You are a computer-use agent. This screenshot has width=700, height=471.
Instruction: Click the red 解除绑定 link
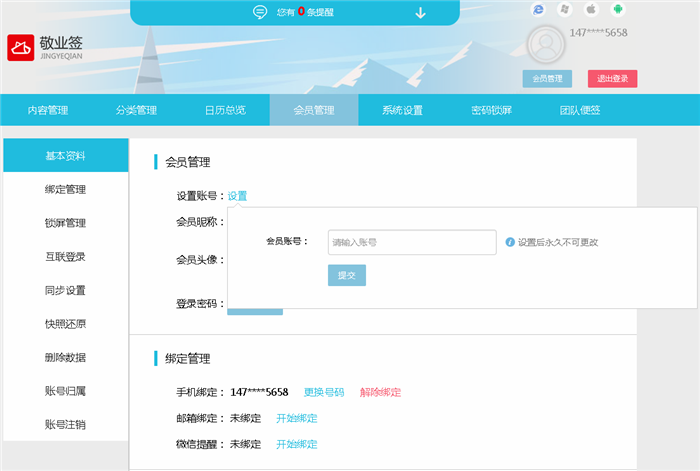pyautogui.click(x=380, y=392)
